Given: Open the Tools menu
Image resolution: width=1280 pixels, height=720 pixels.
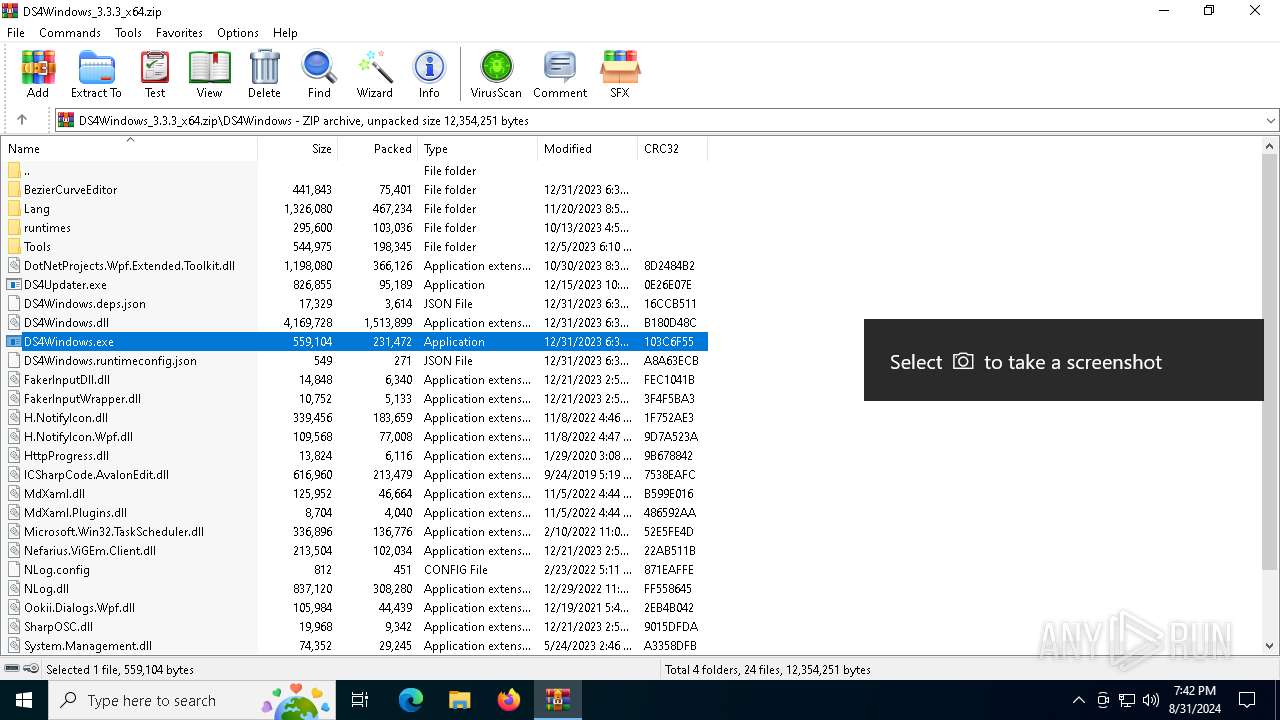Looking at the screenshot, I should [x=128, y=33].
